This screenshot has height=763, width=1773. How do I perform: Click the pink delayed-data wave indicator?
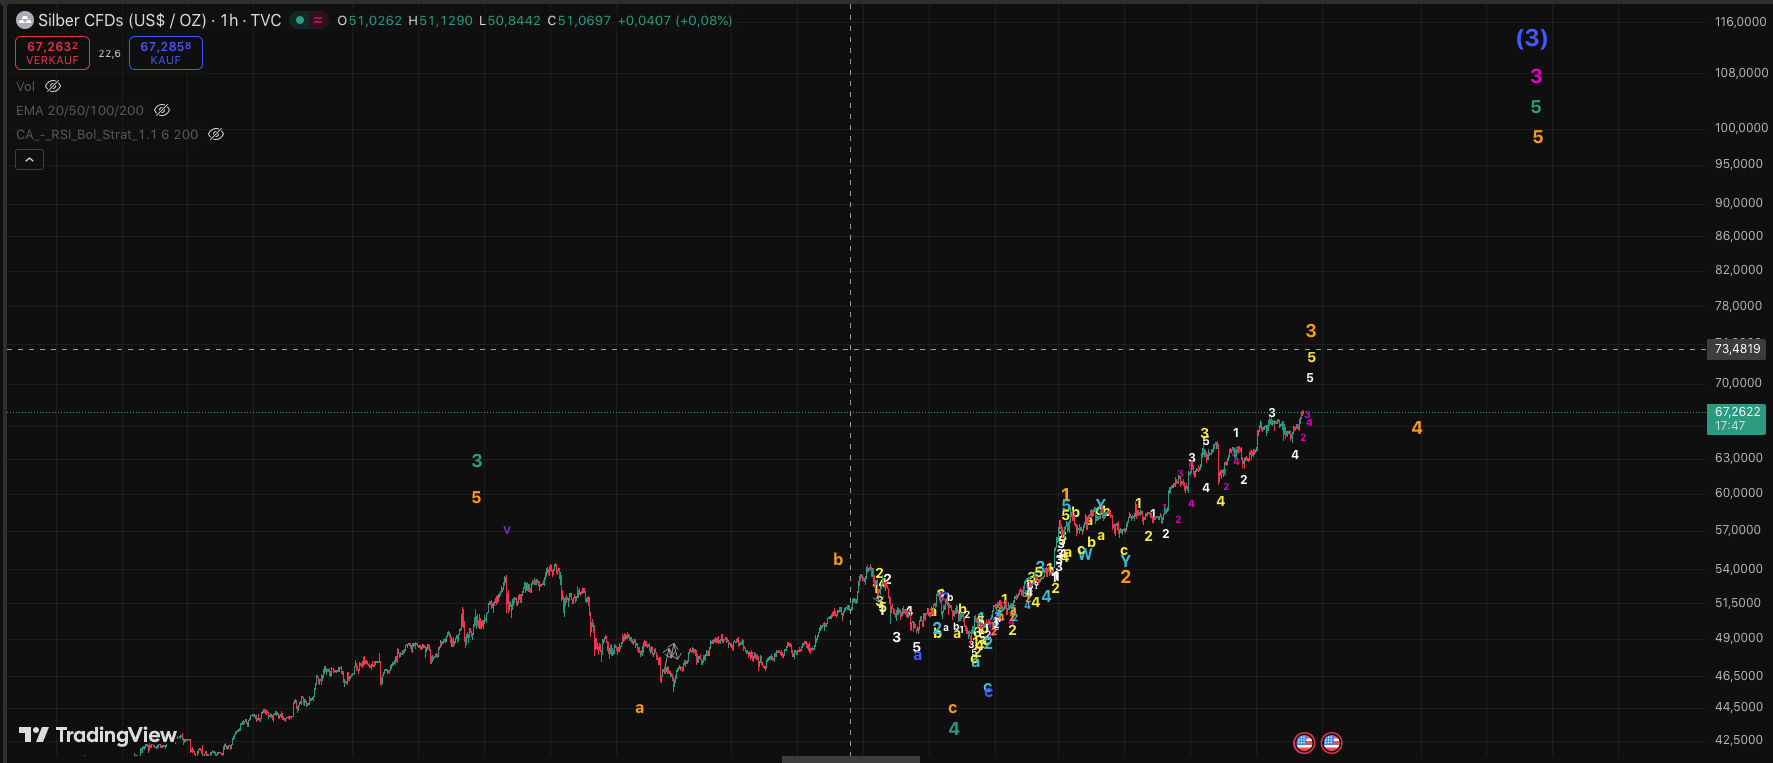(318, 20)
